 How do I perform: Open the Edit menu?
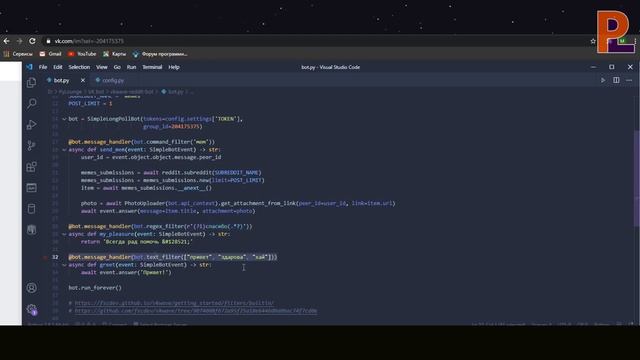pos(58,67)
